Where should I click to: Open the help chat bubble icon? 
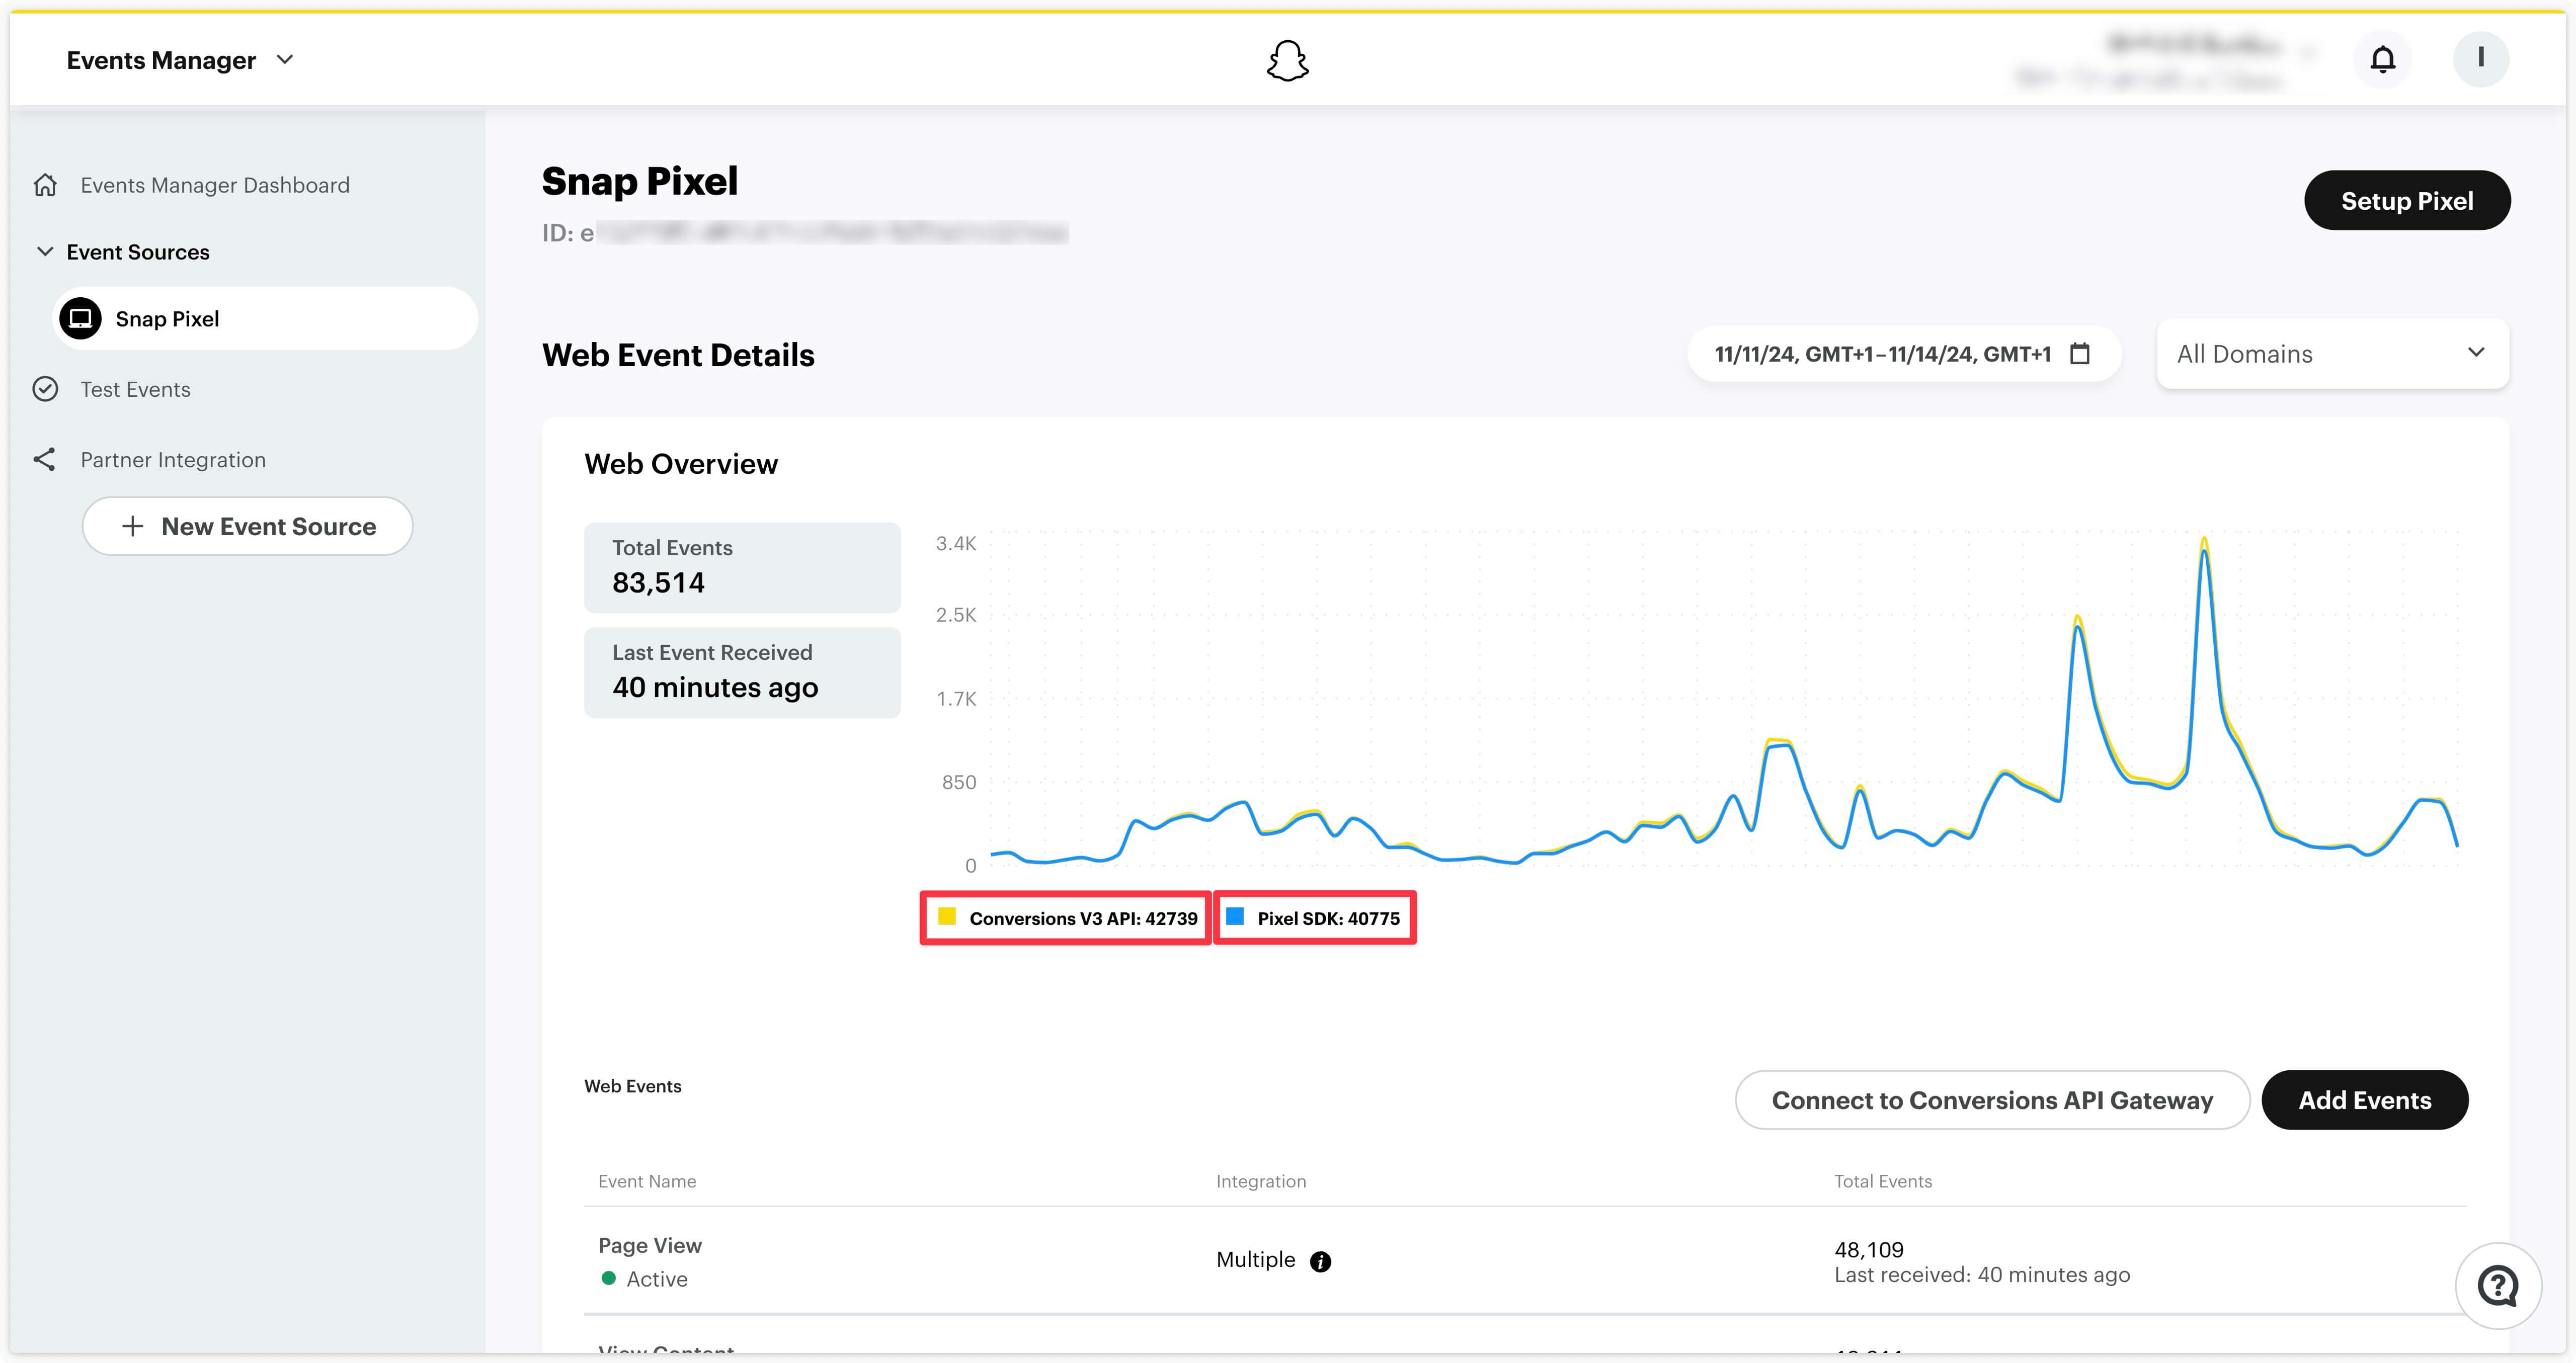2498,1285
